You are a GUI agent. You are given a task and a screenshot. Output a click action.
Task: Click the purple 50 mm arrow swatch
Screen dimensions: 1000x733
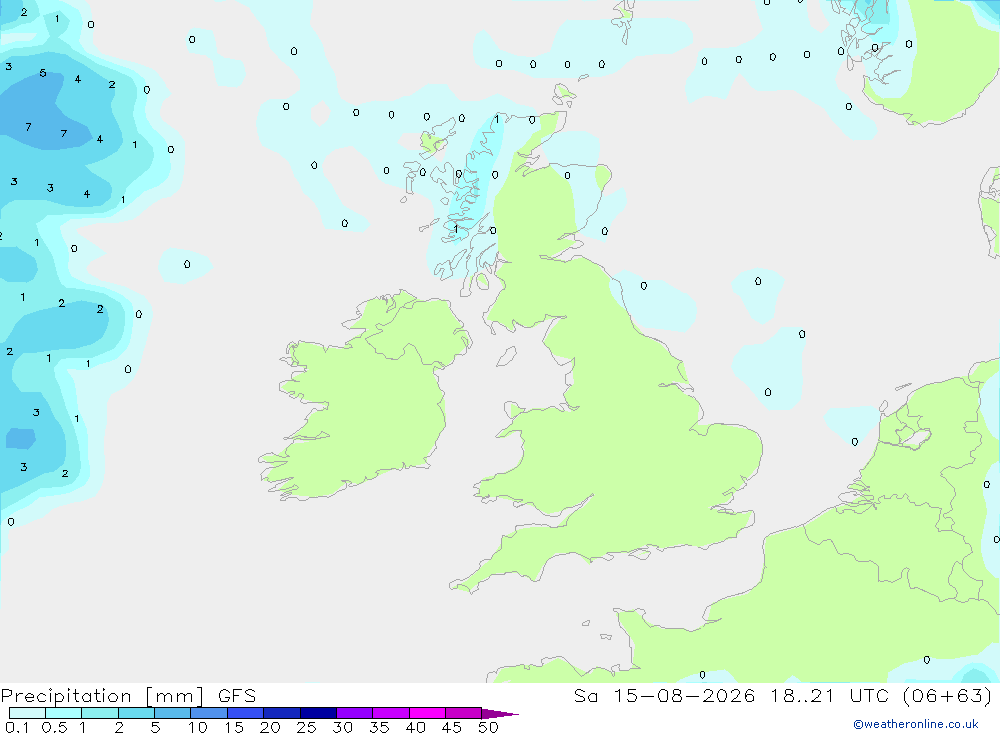pyautogui.click(x=499, y=713)
